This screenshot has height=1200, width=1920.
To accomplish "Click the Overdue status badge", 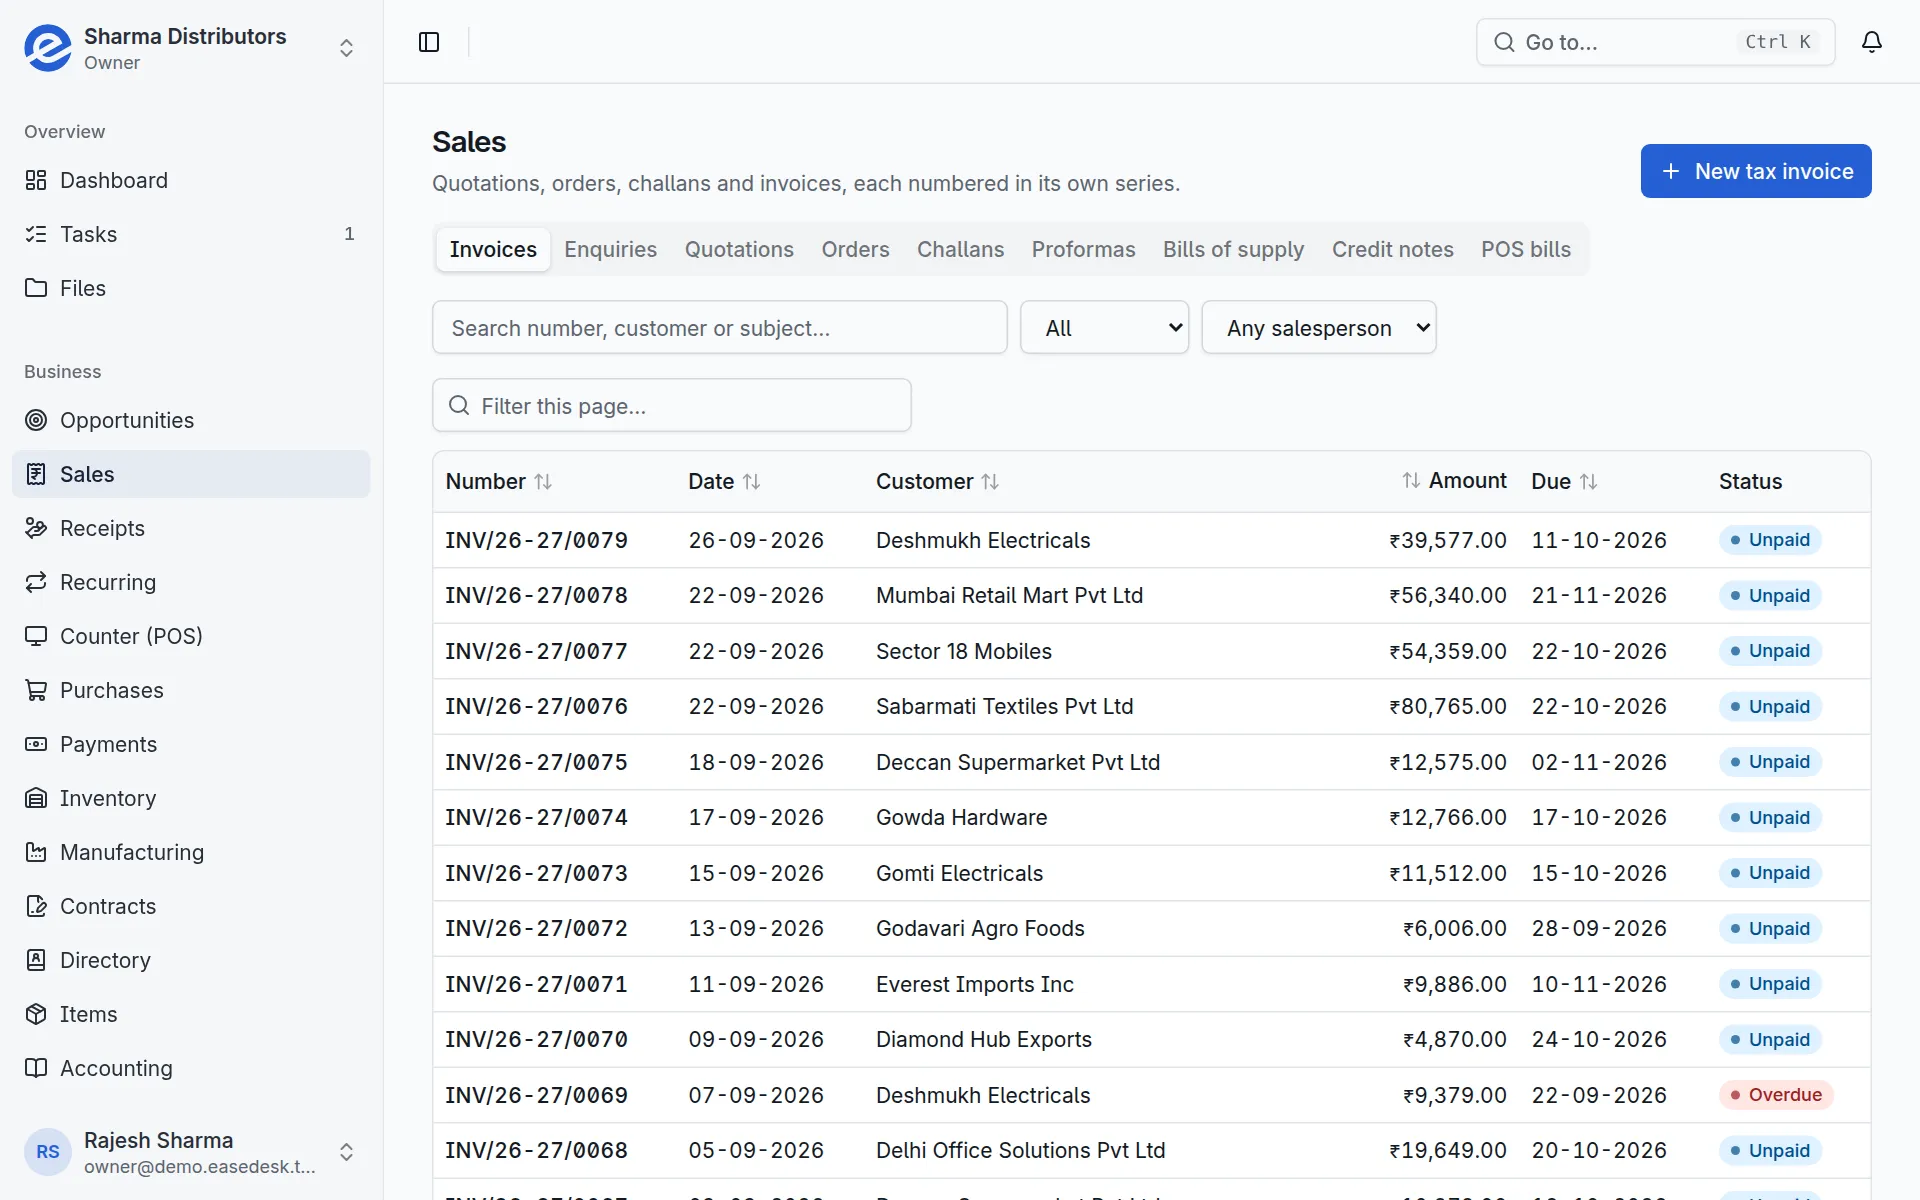I will (1776, 1095).
